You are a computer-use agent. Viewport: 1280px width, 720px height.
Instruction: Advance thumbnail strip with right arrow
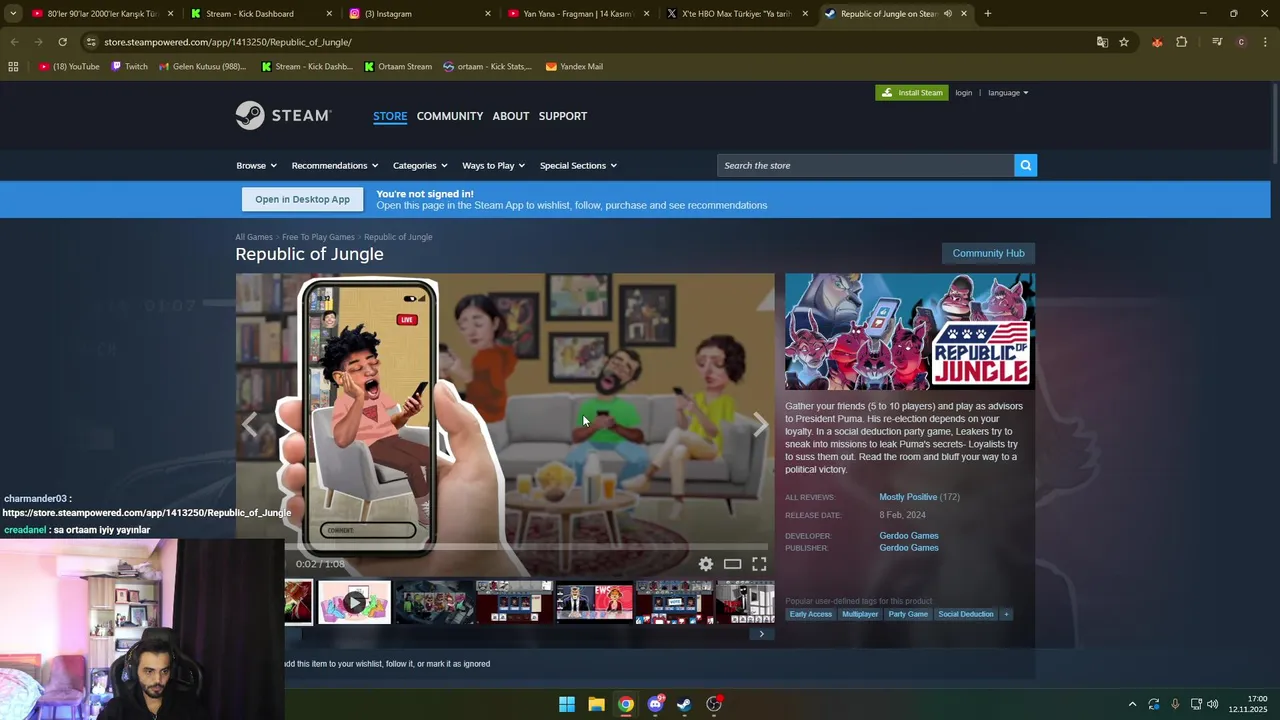pos(761,634)
